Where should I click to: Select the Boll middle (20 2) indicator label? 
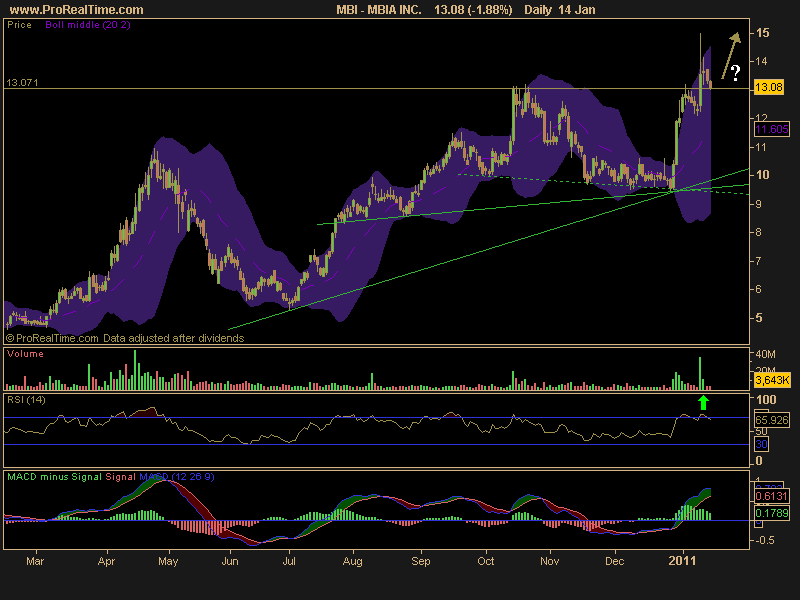pos(88,24)
